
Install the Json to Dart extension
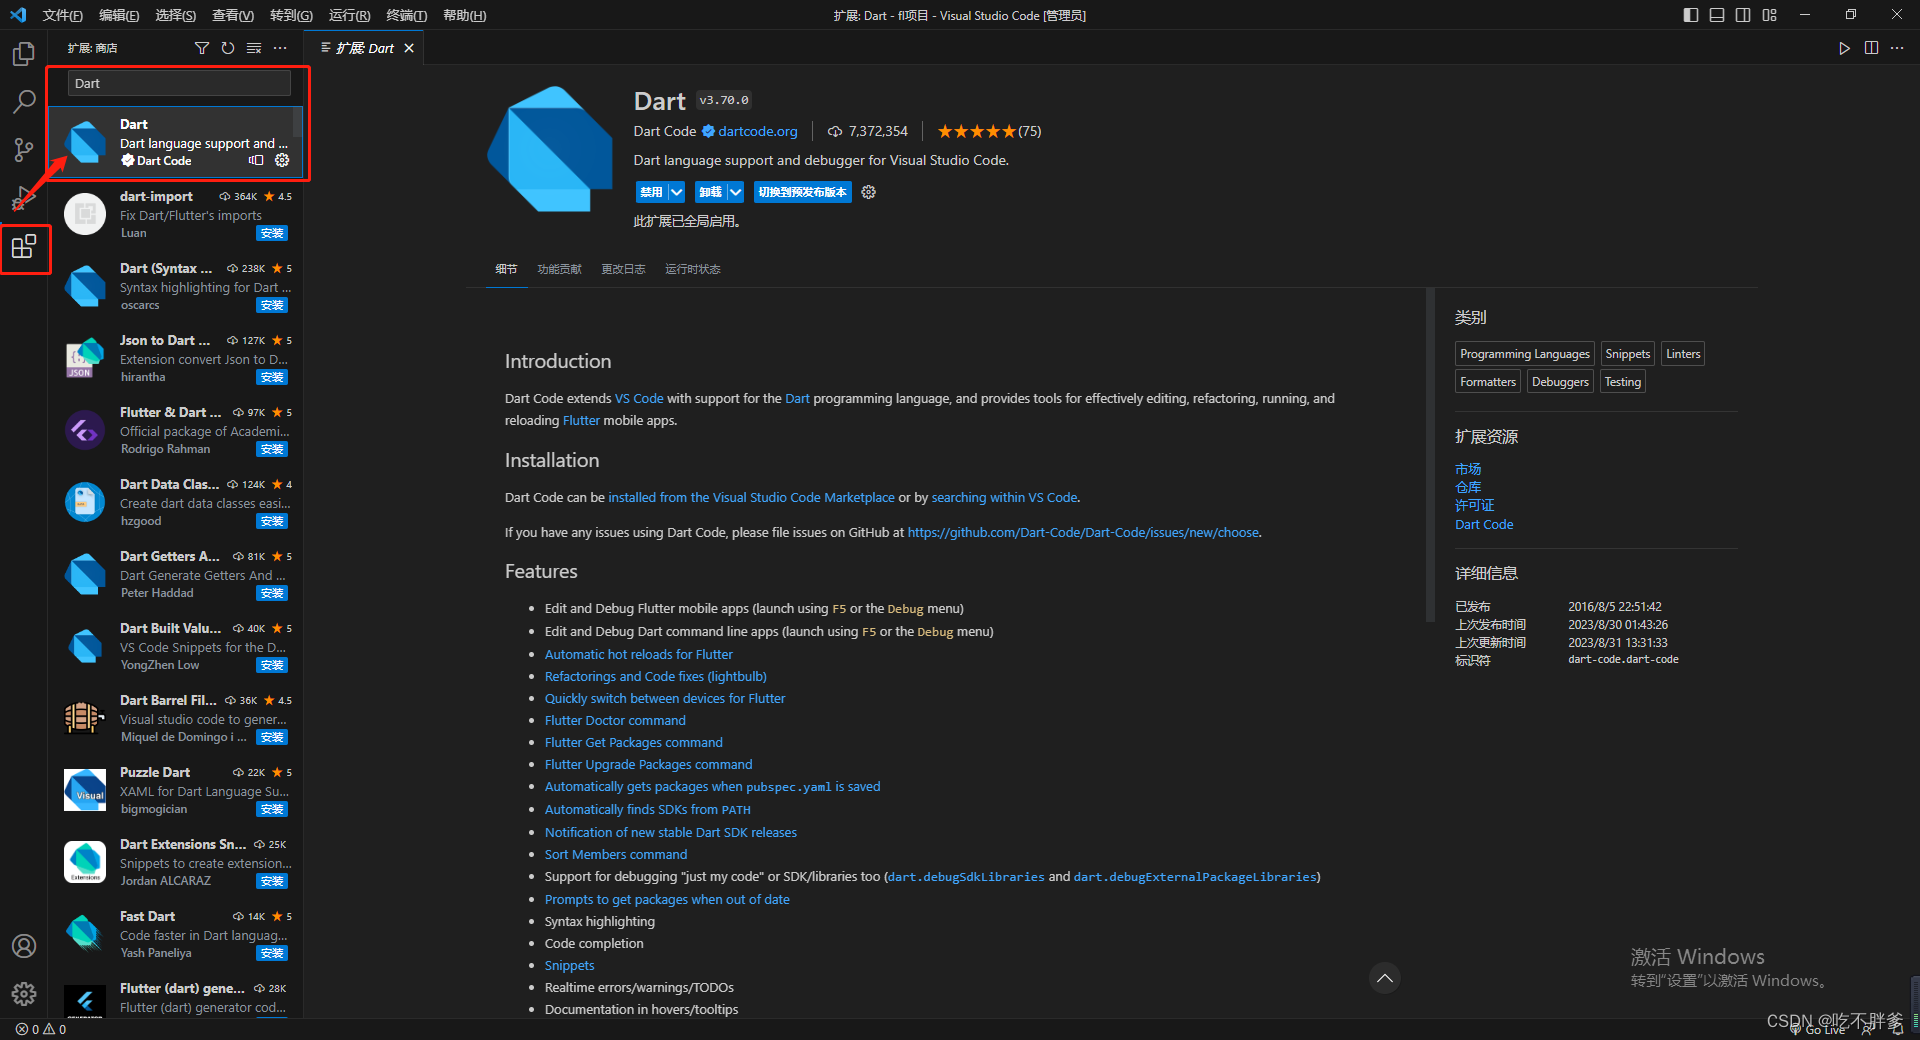[272, 377]
